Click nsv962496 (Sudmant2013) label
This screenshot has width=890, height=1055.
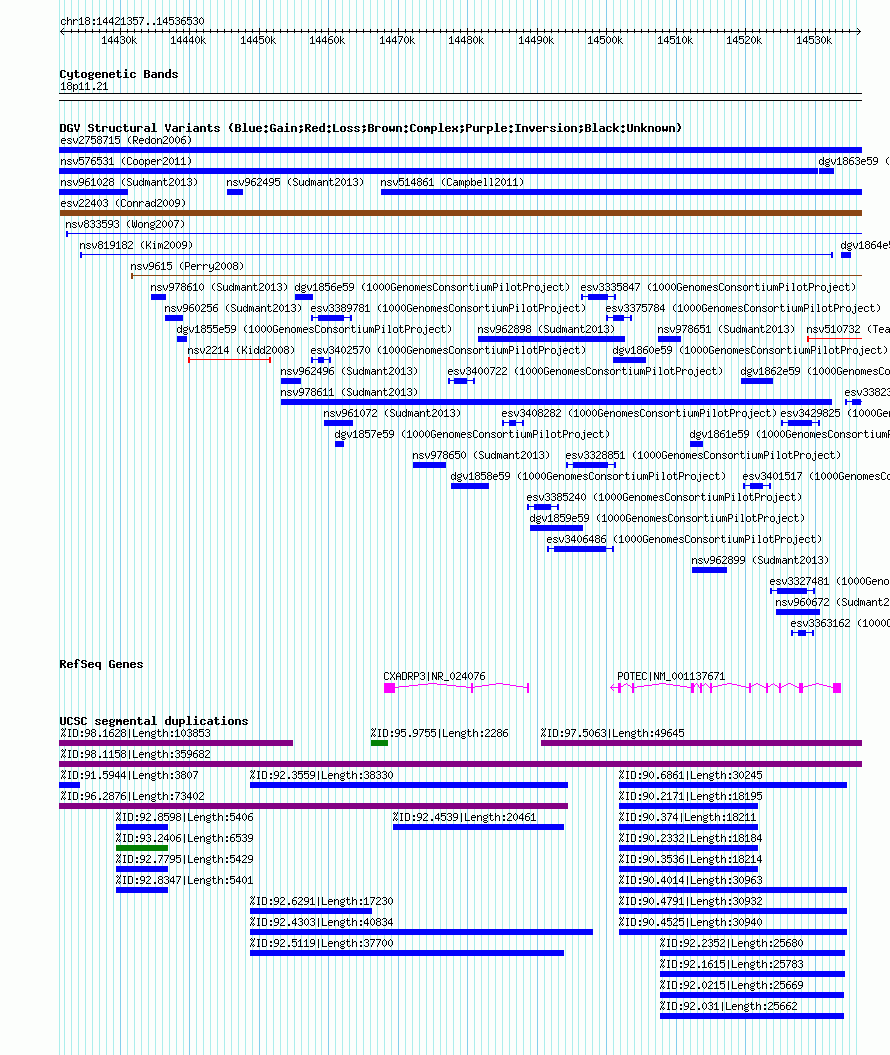click(x=349, y=371)
